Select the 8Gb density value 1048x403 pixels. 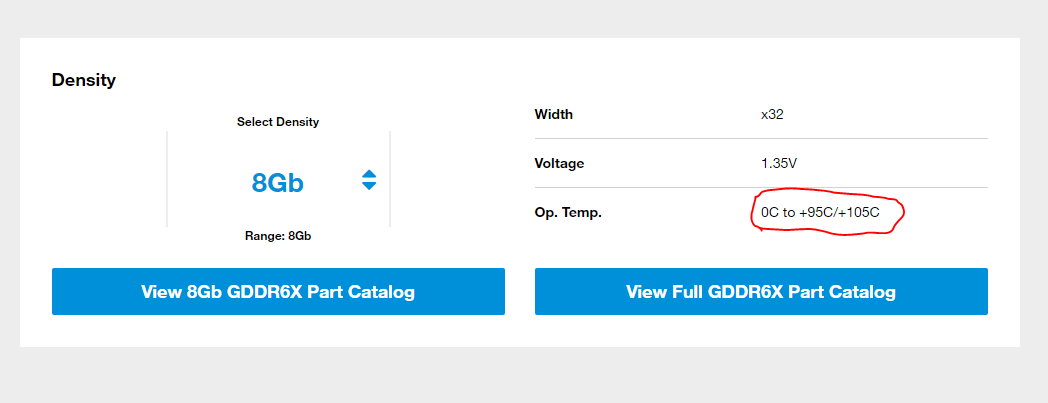[277, 182]
